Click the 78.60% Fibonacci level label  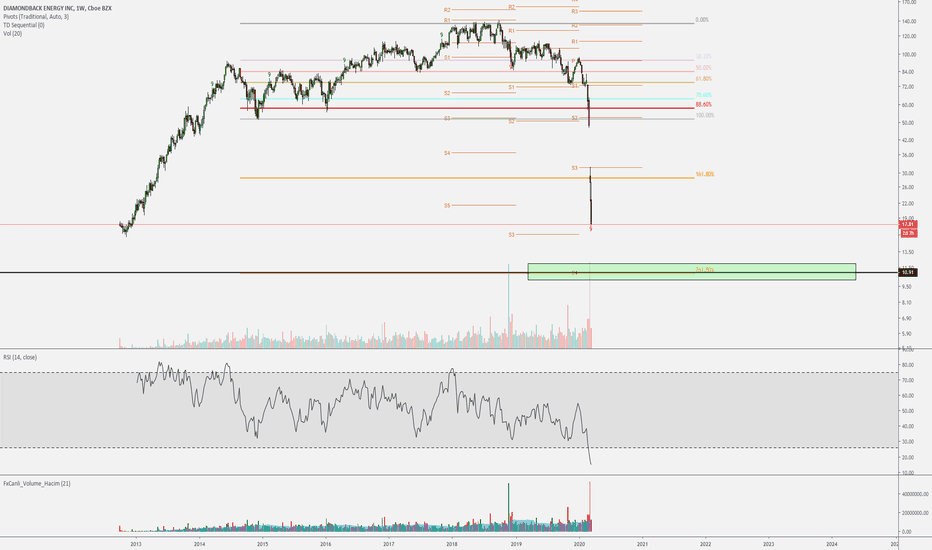pyautogui.click(x=704, y=95)
